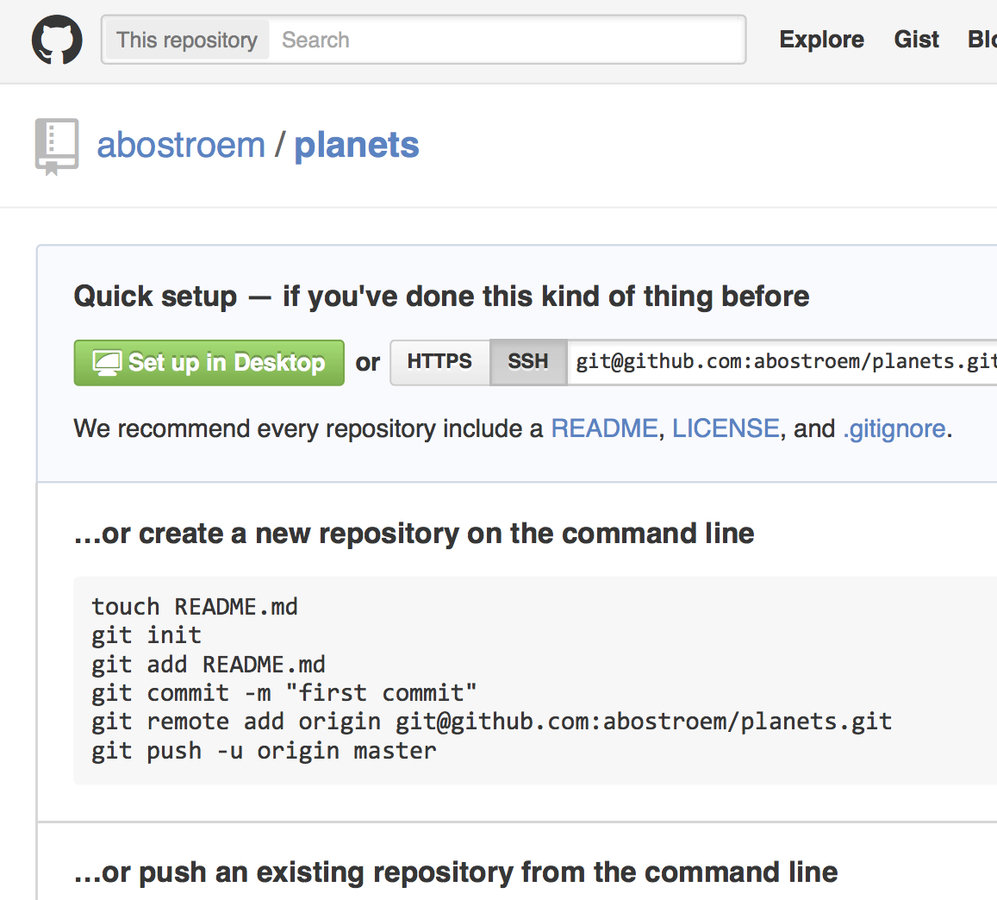Click the 'This repository' search scope label
The height and width of the screenshot is (900, 997).
point(186,40)
